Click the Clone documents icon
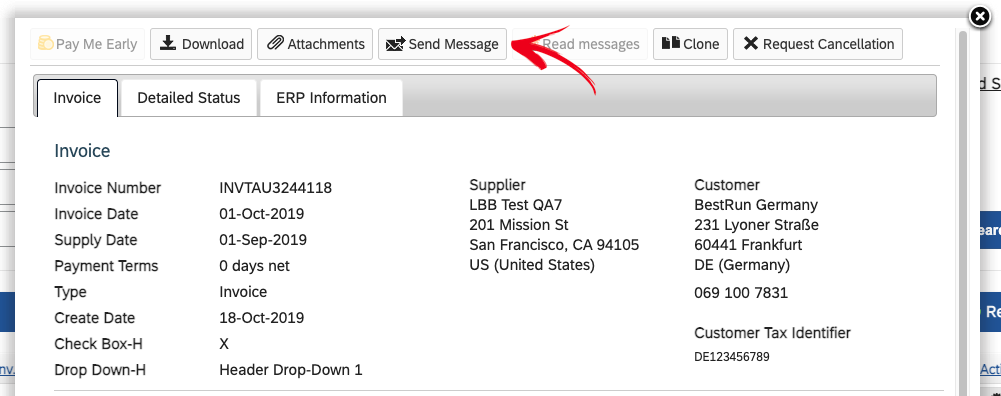This screenshot has width=1001, height=396. (670, 43)
